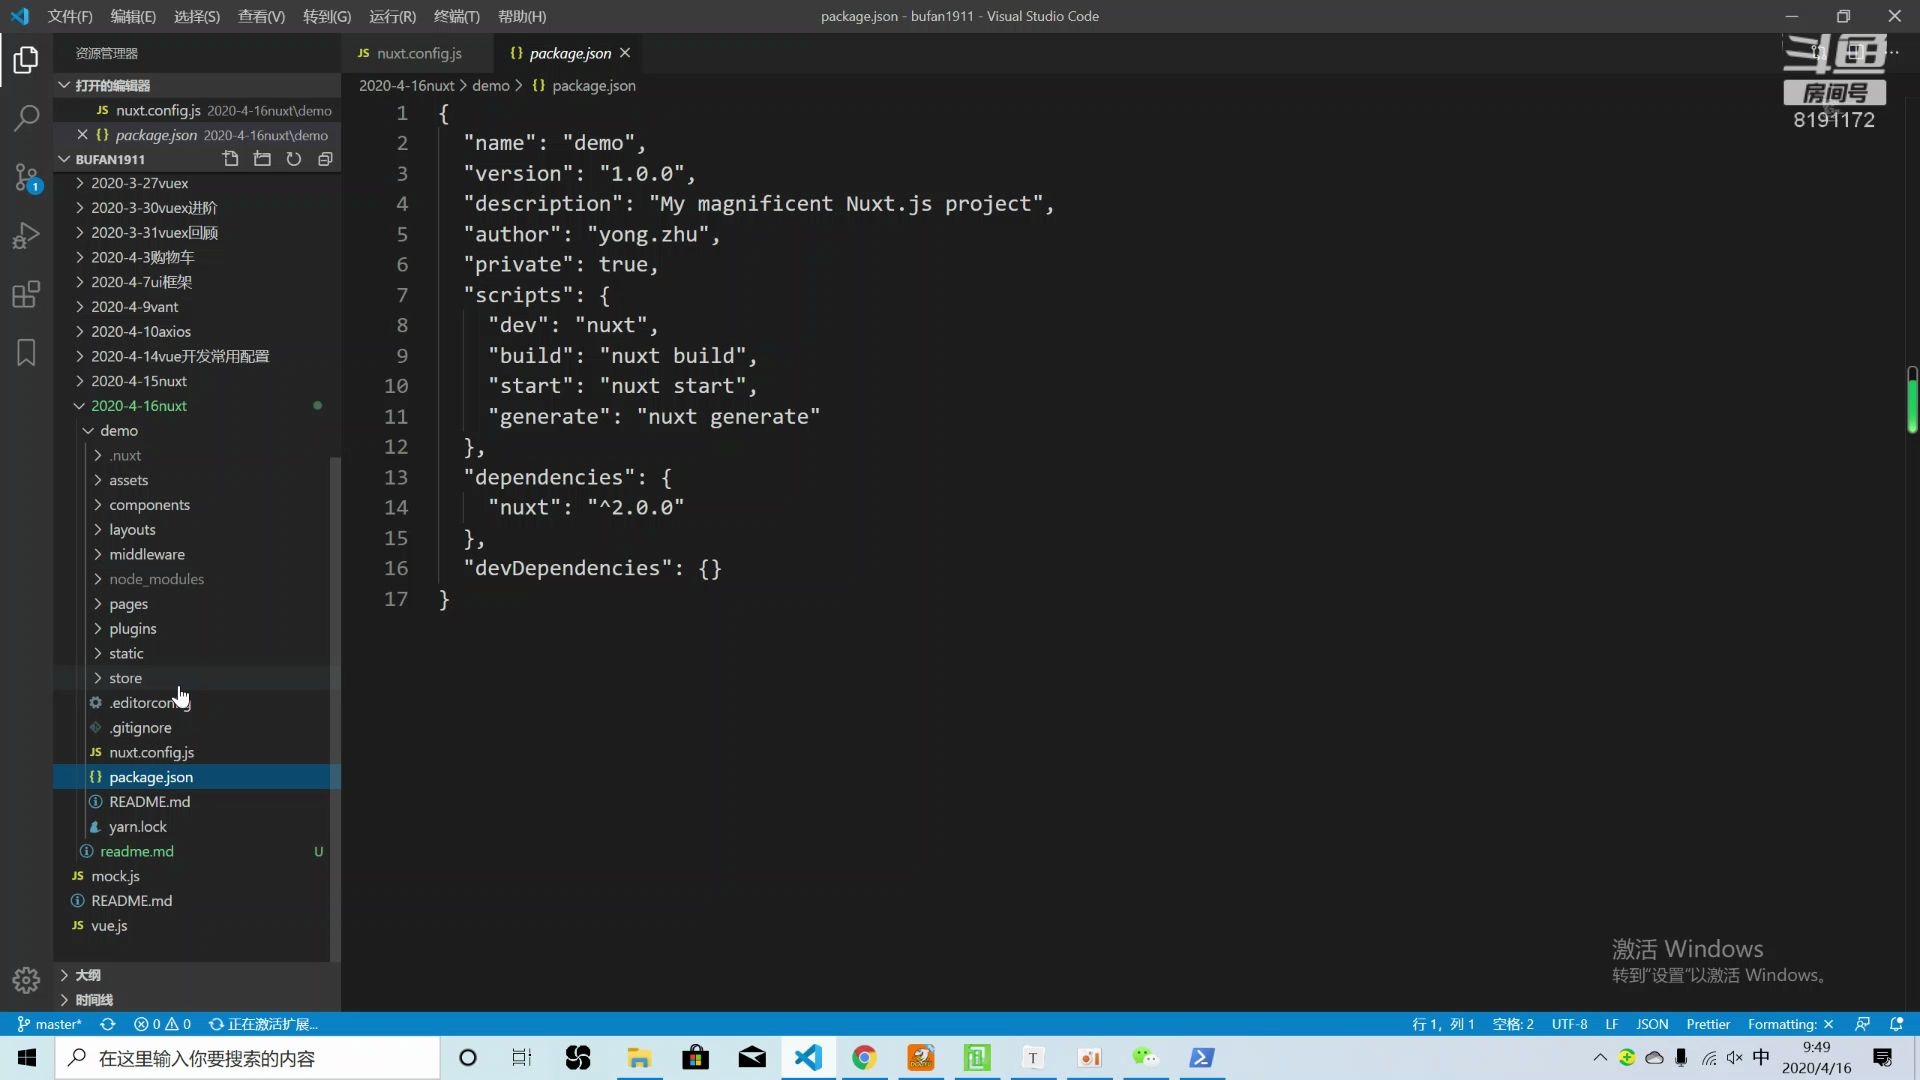
Task: Collapse all folders in explorer
Action: click(325, 159)
